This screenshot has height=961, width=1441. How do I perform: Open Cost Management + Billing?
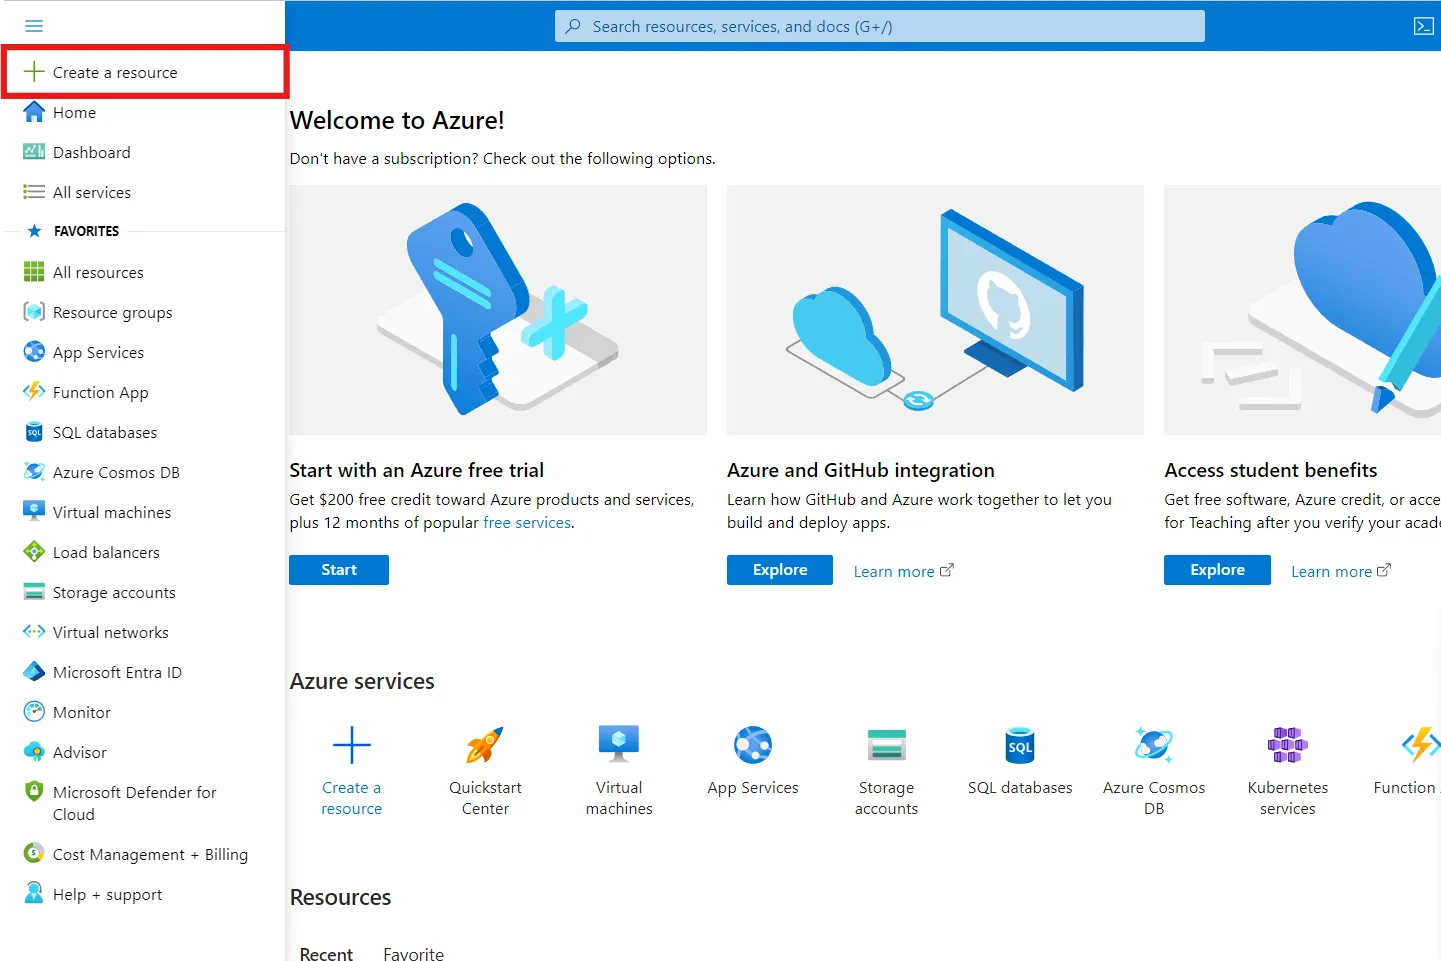point(150,854)
